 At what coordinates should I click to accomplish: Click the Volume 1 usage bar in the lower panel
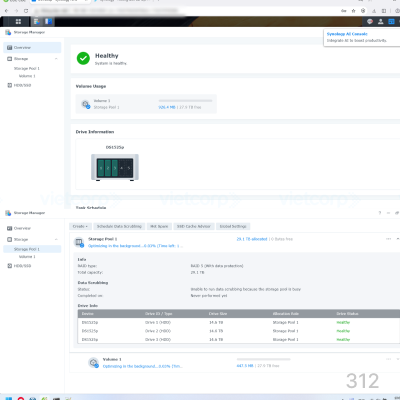tap(263, 359)
